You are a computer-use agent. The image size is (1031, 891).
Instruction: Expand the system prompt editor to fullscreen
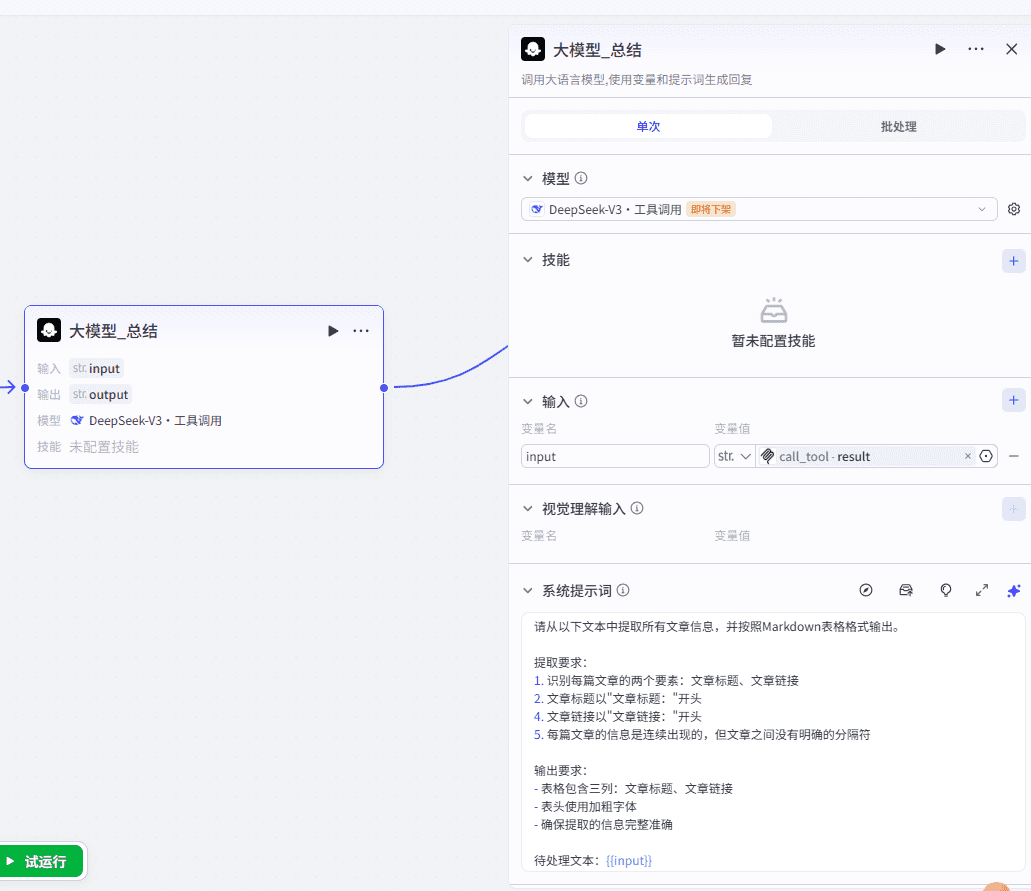pyautogui.click(x=982, y=590)
